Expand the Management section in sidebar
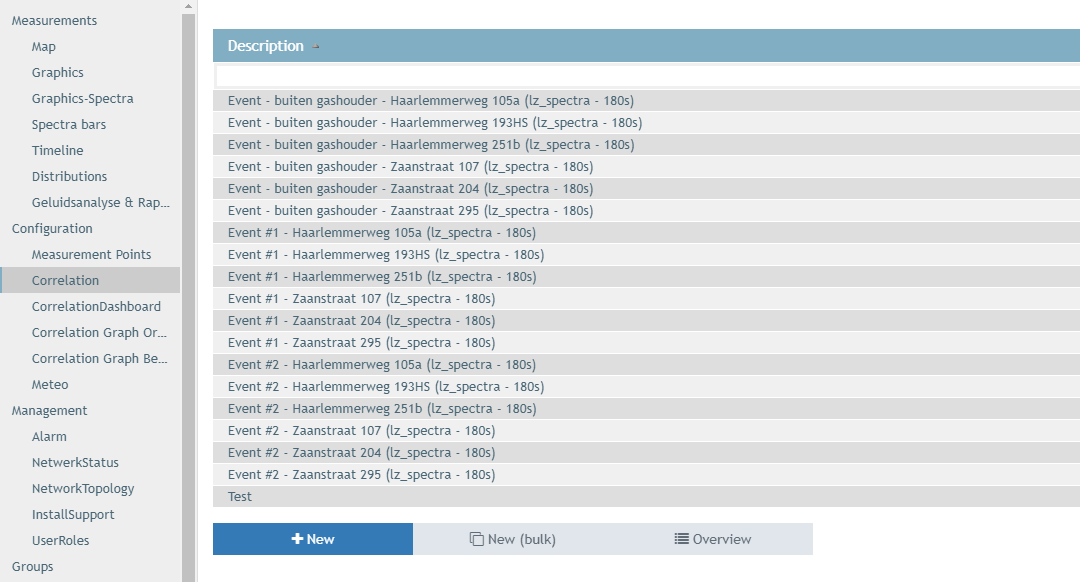 (49, 410)
